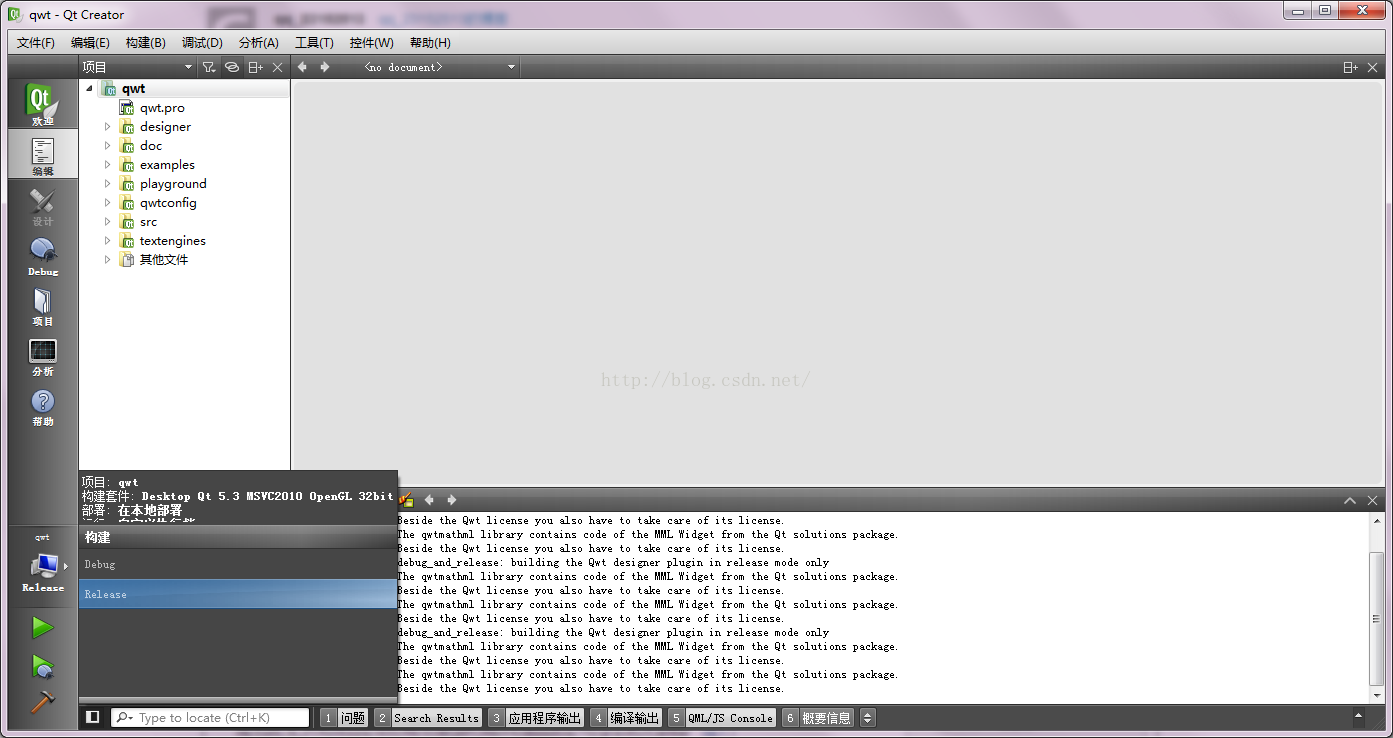Expand the 其他文件 node
This screenshot has width=1393, height=738.
108,260
